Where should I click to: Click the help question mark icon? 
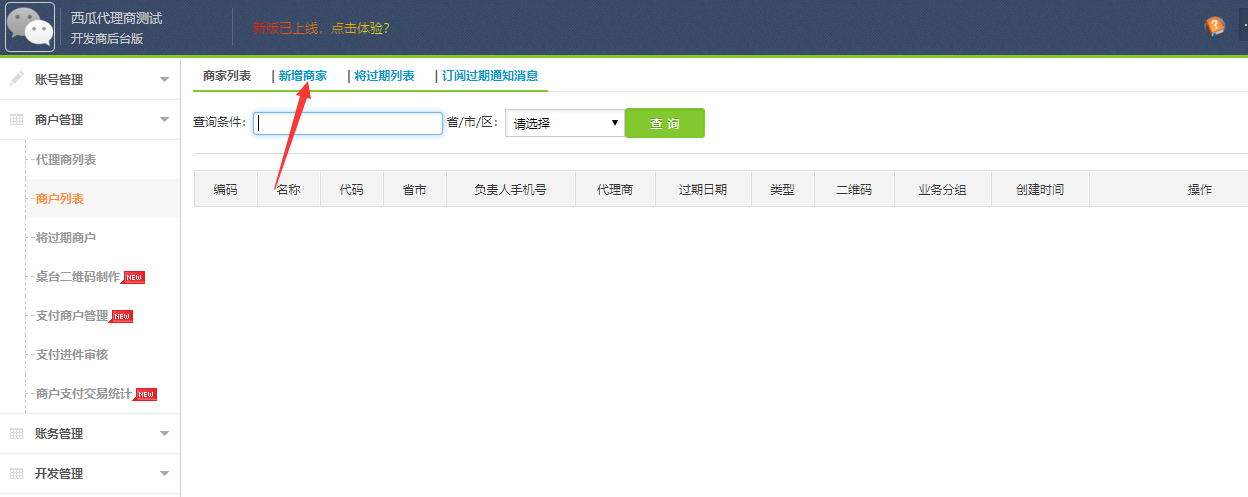point(1215,27)
